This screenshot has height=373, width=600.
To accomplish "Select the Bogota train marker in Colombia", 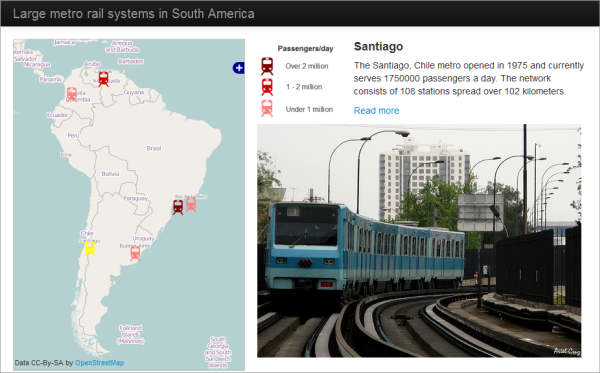I will [x=72, y=94].
